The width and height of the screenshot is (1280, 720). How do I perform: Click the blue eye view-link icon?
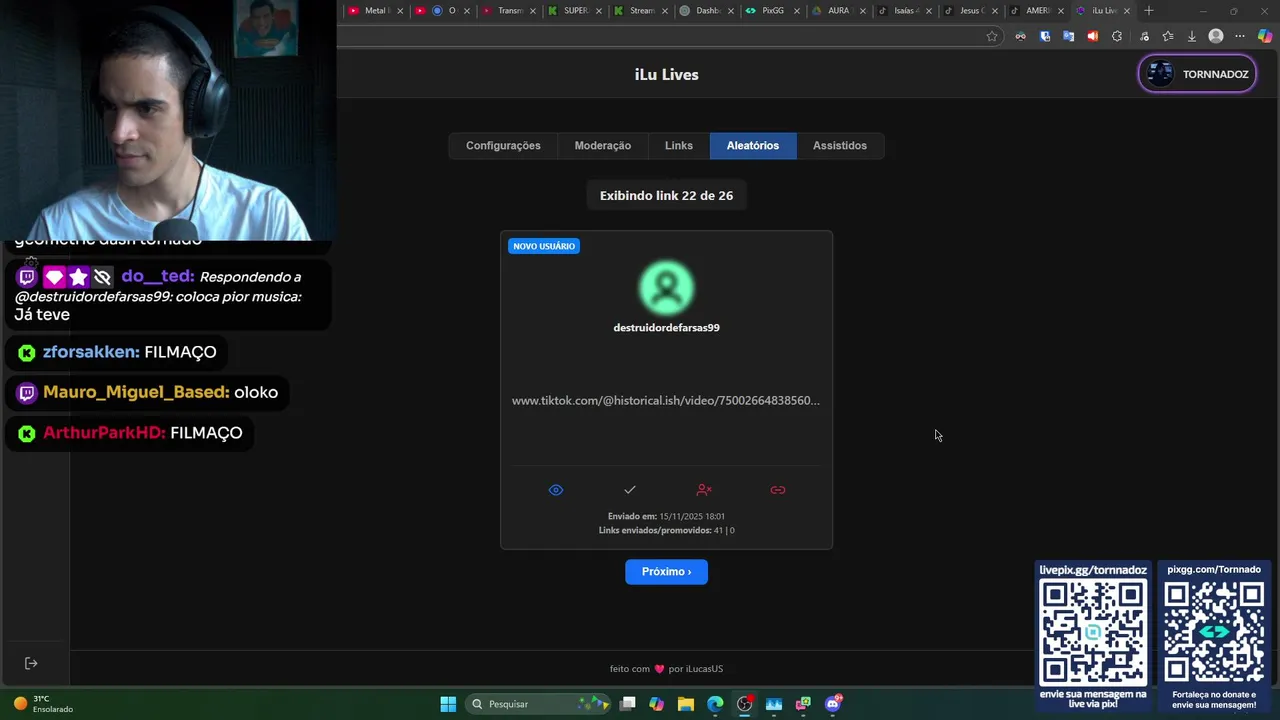pos(556,490)
